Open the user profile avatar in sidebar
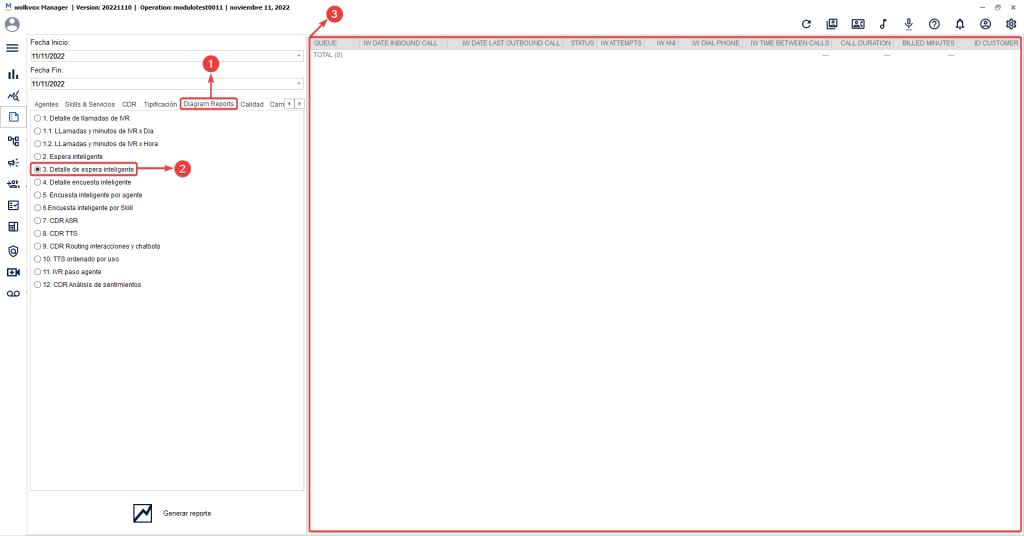 12,25
